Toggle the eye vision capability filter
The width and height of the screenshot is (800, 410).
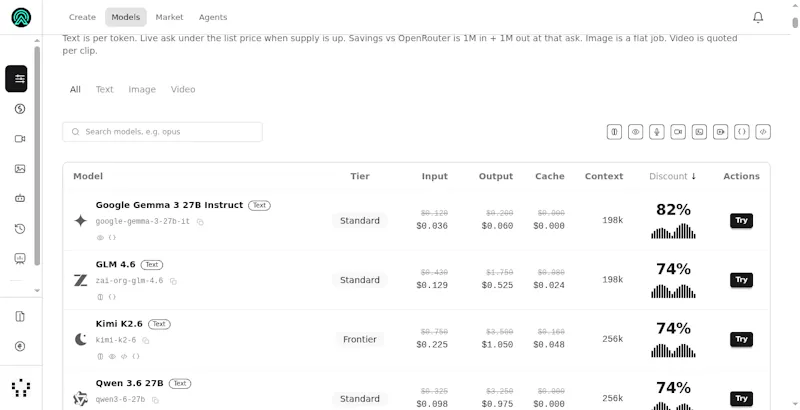(x=635, y=132)
